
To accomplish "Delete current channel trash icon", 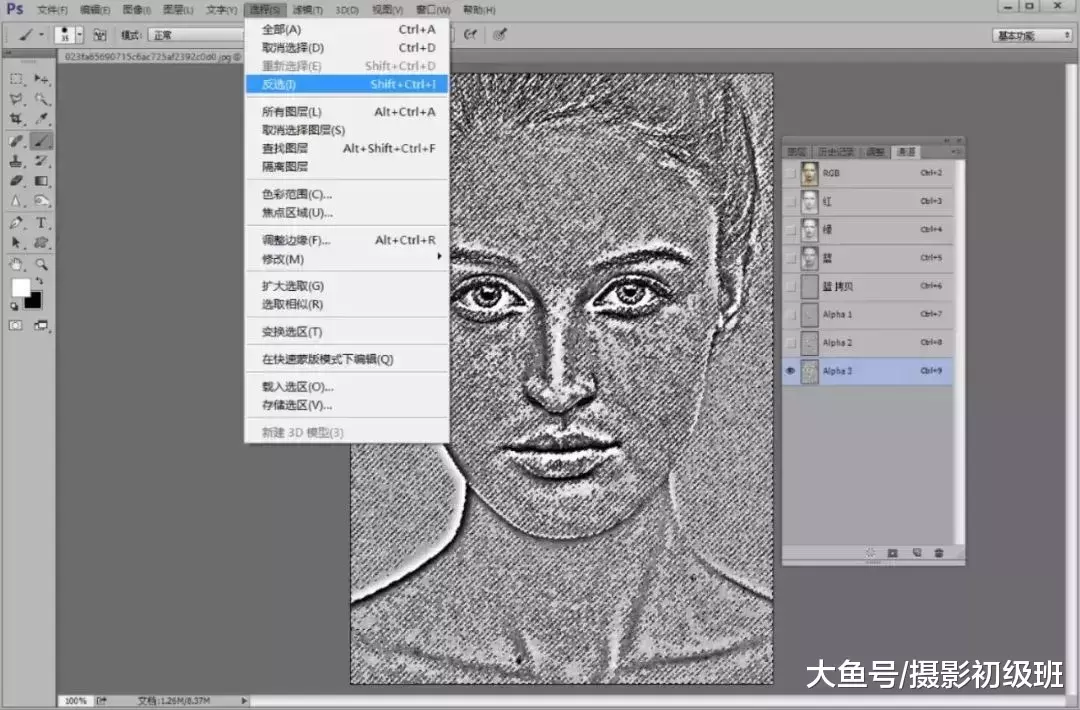I will pyautogui.click(x=939, y=553).
